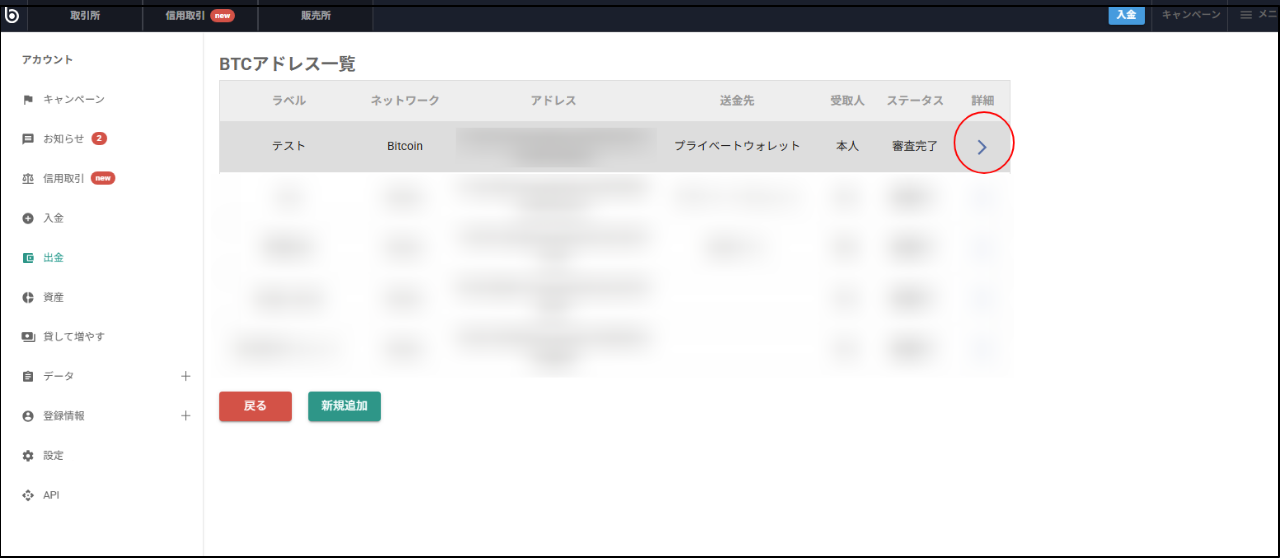Viewport: 1280px width, 558px height.
Task: Click the BTCアドレス一覧 heading
Action: 287,64
